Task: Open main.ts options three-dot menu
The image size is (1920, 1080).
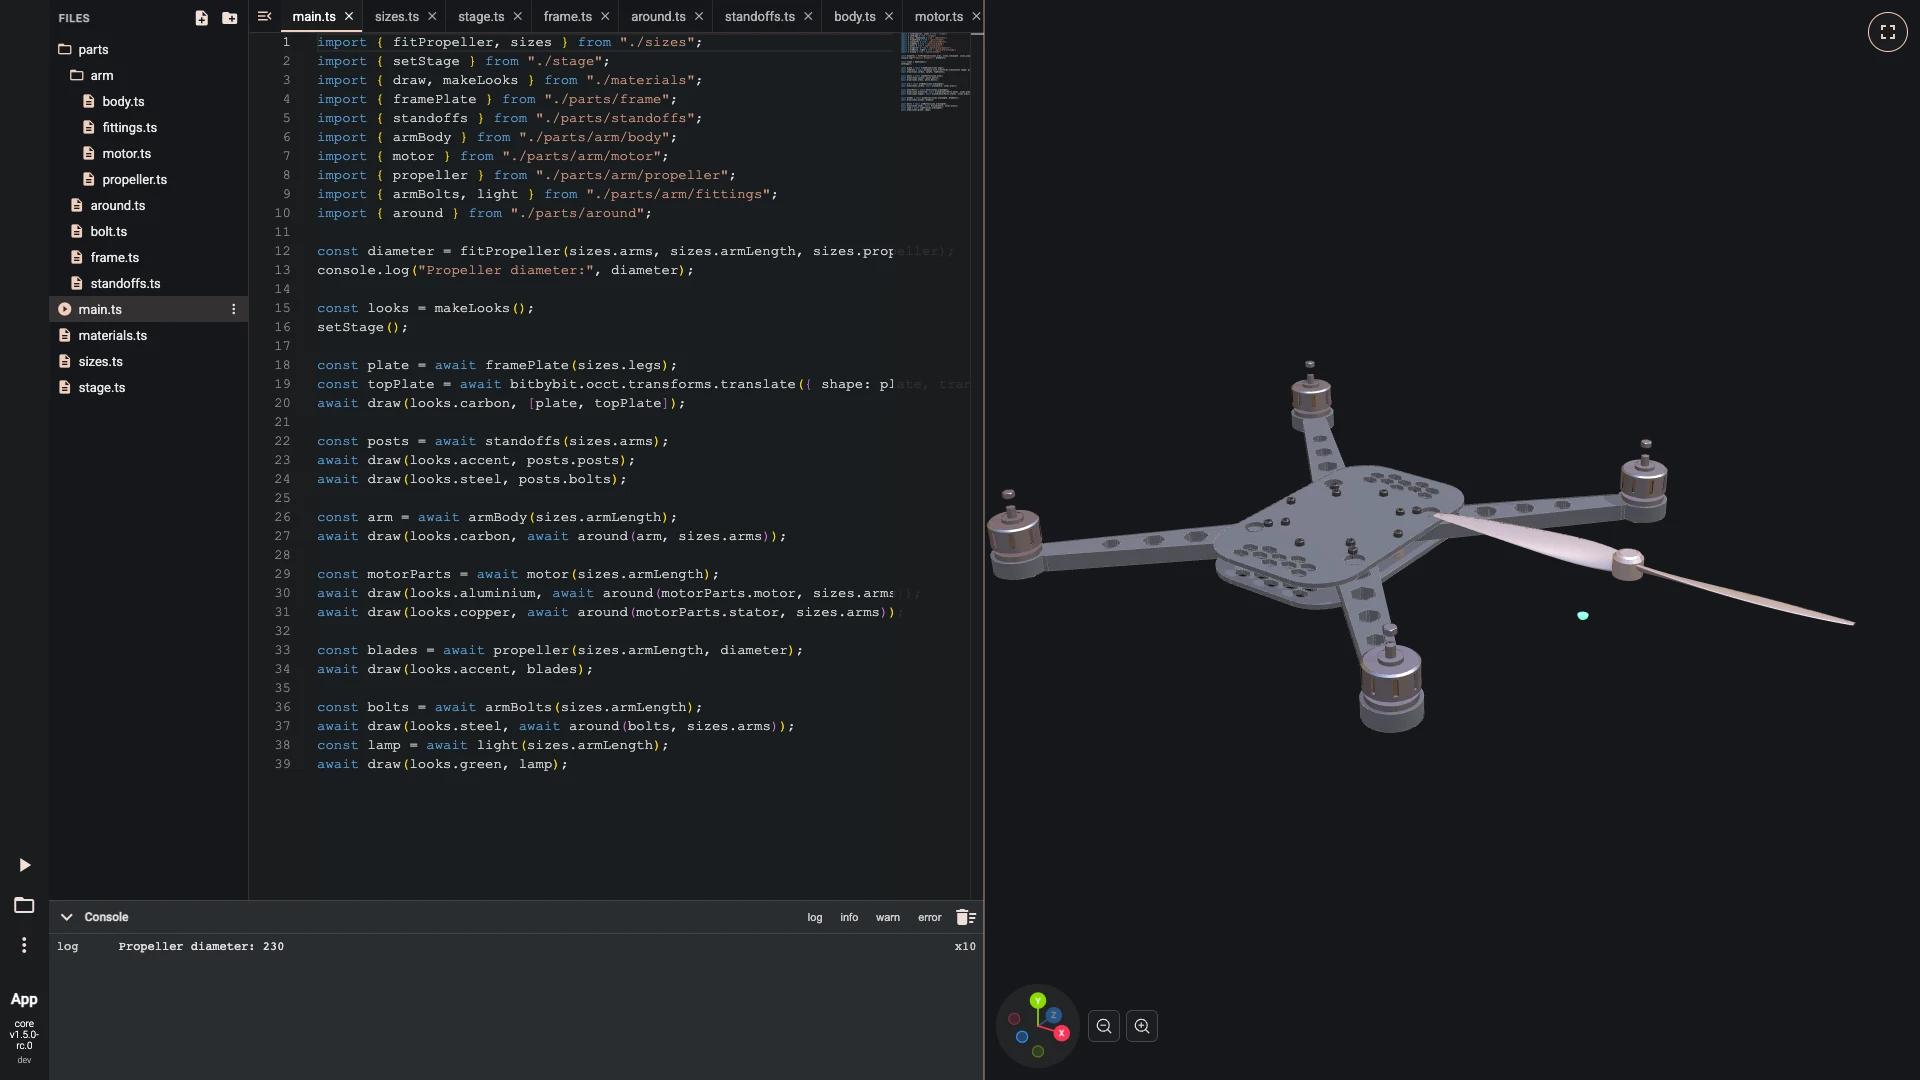Action: coord(234,310)
